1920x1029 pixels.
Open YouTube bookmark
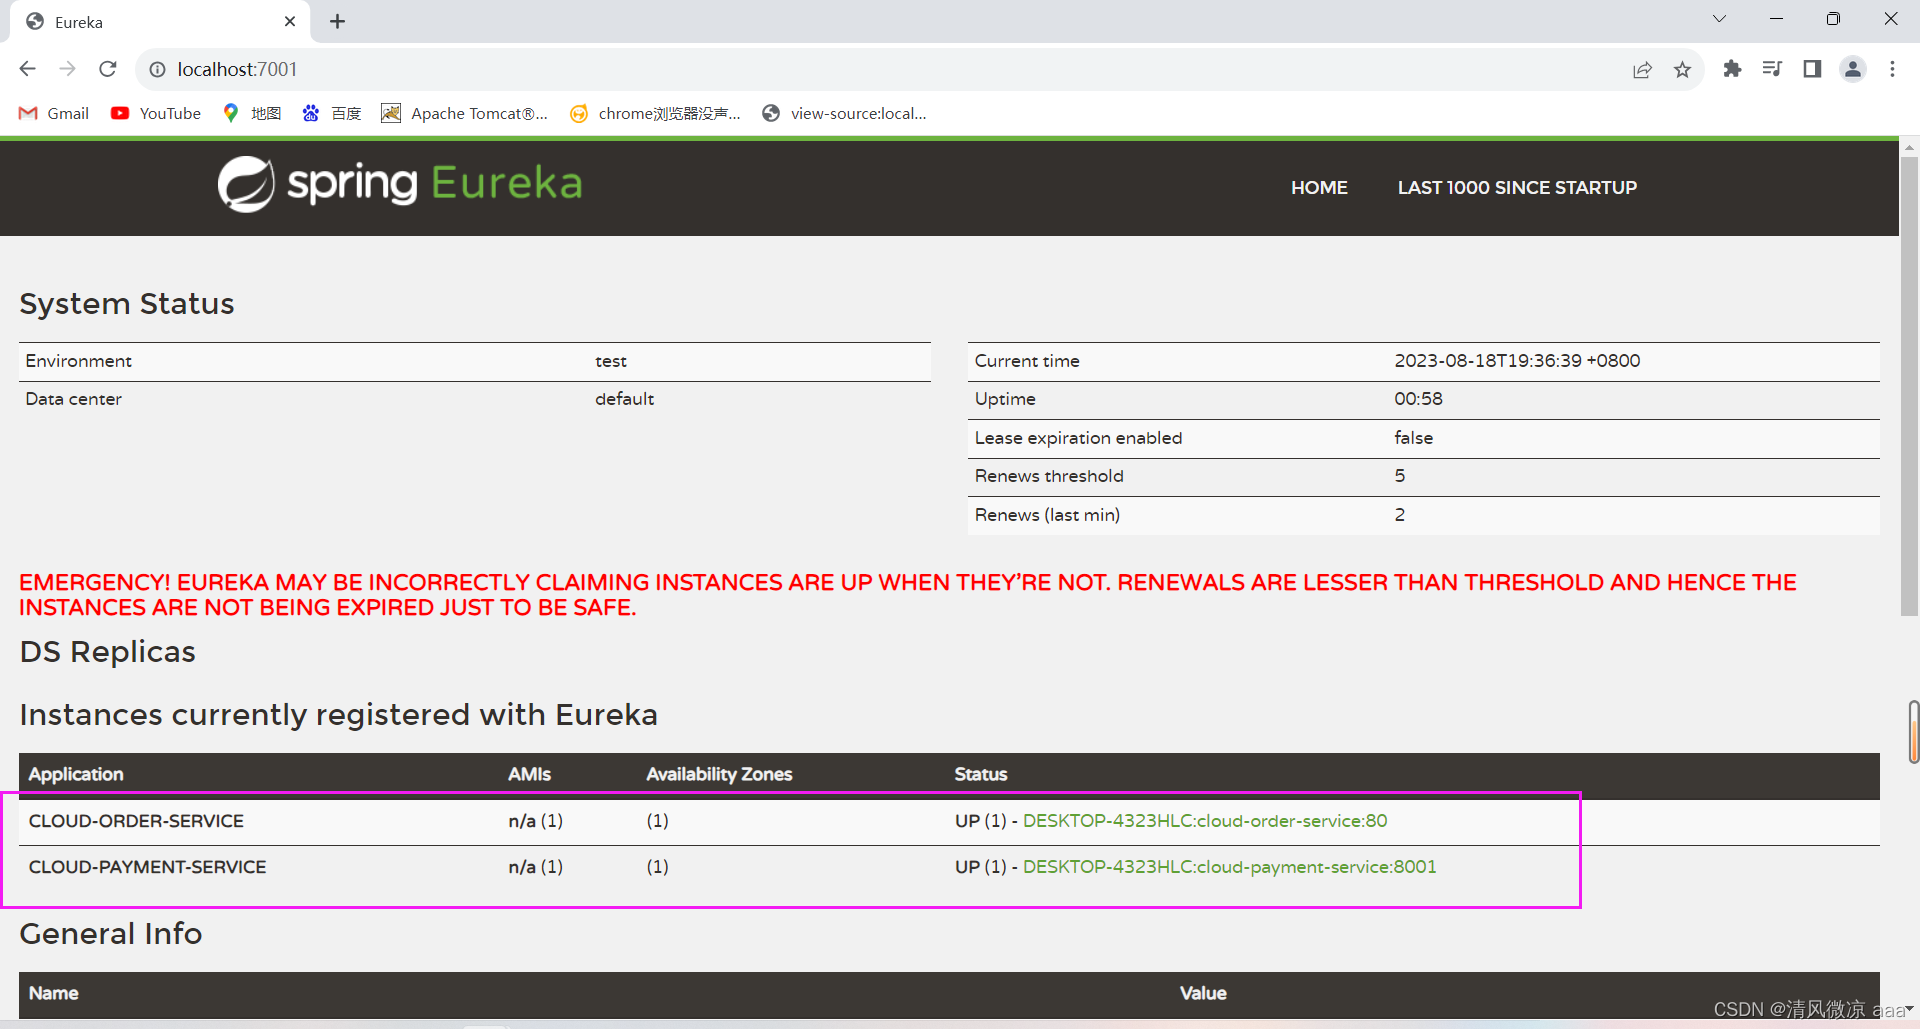point(156,113)
